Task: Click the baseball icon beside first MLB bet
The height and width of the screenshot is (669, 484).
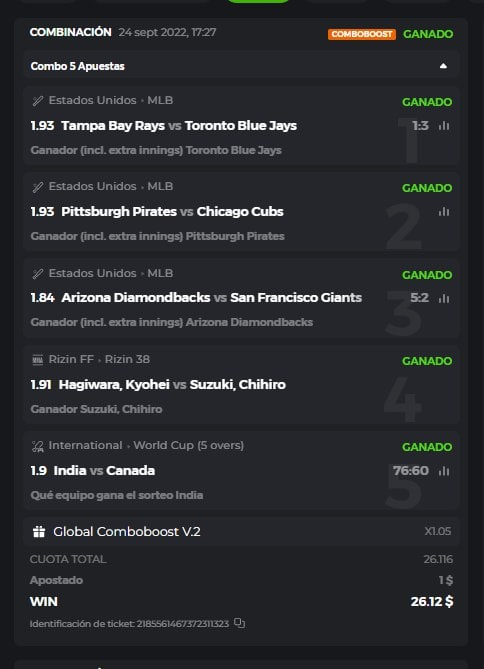Action: [38, 101]
